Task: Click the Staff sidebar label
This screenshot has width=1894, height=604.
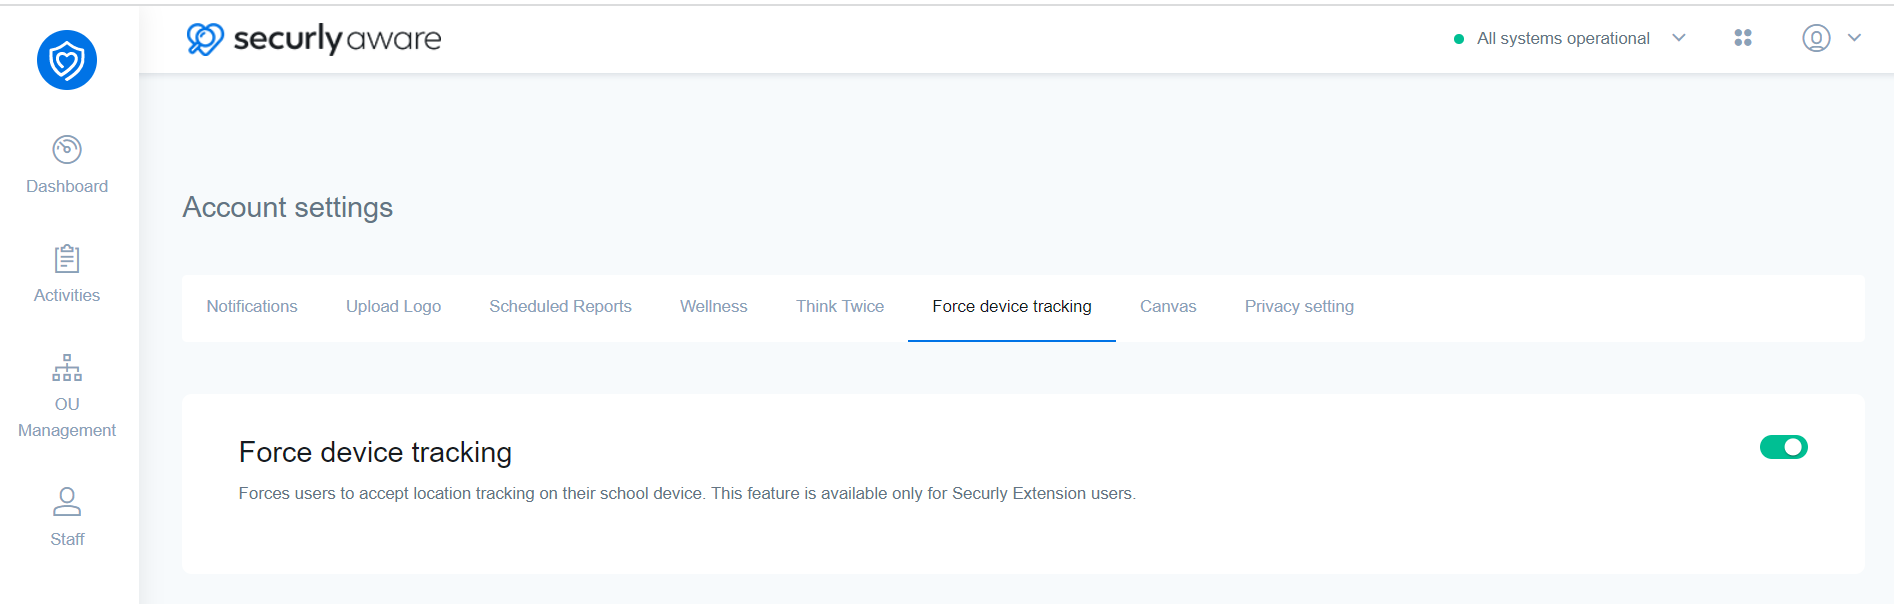Action: click(67, 540)
